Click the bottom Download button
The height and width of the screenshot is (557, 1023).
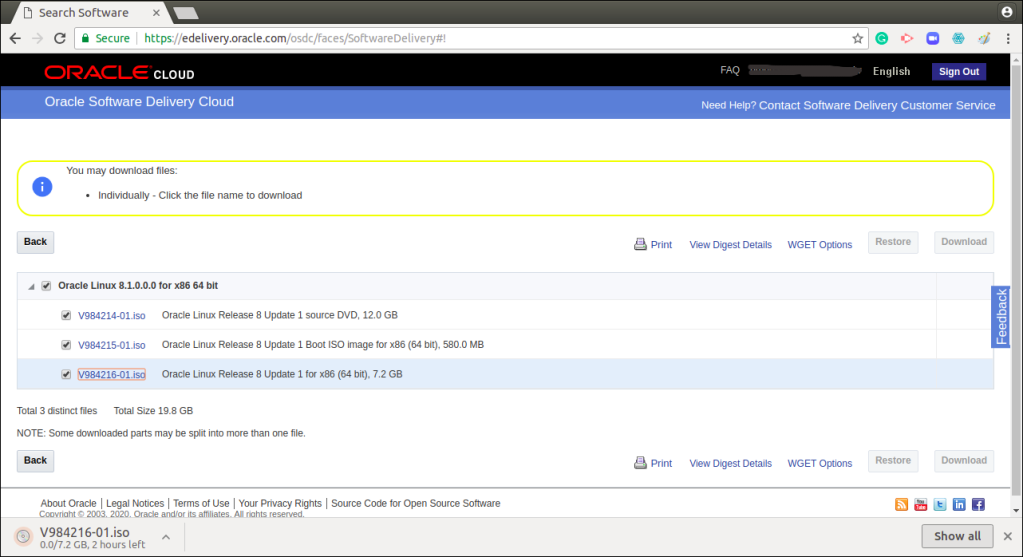(964, 460)
